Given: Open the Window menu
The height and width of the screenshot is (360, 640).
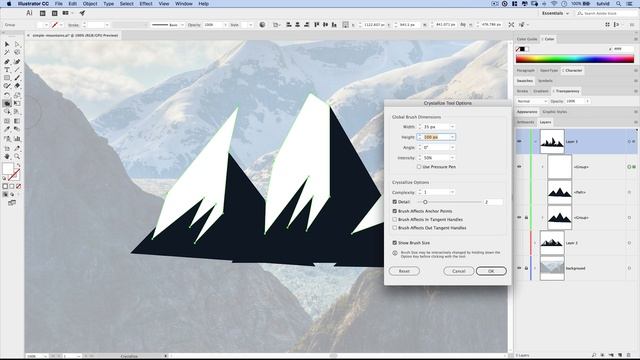Looking at the screenshot, I should click(x=184, y=4).
